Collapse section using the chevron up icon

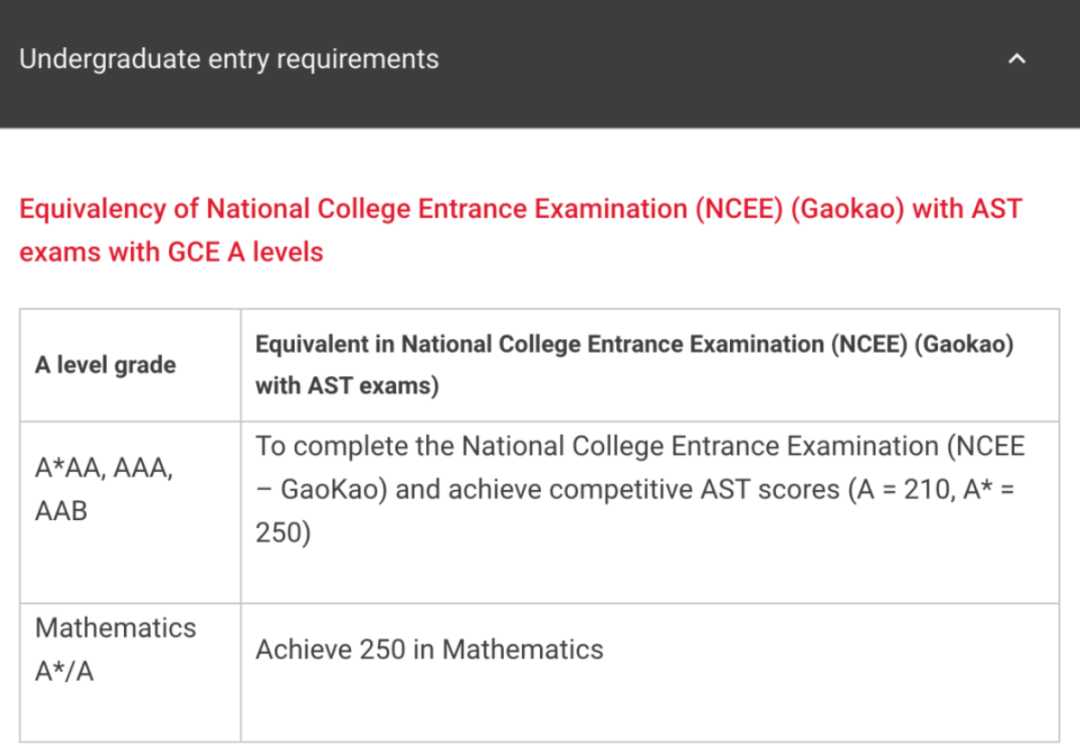click(x=1017, y=59)
